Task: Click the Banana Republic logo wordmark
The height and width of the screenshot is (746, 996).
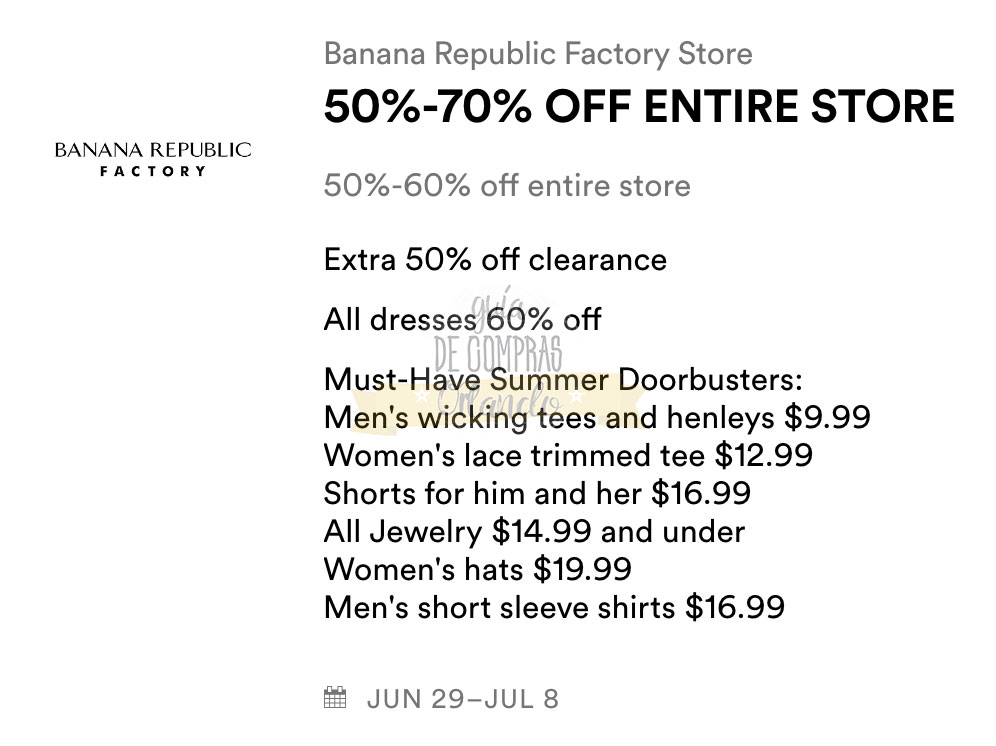Action: pos(153,150)
